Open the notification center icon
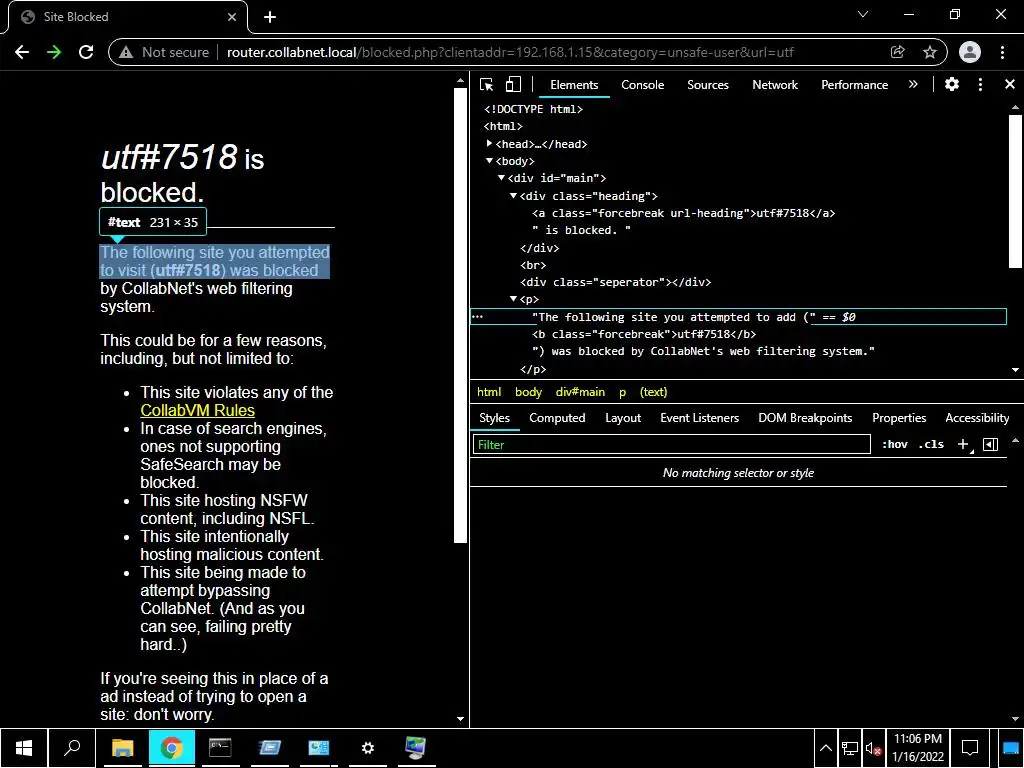Image resolution: width=1024 pixels, height=768 pixels. coord(970,748)
